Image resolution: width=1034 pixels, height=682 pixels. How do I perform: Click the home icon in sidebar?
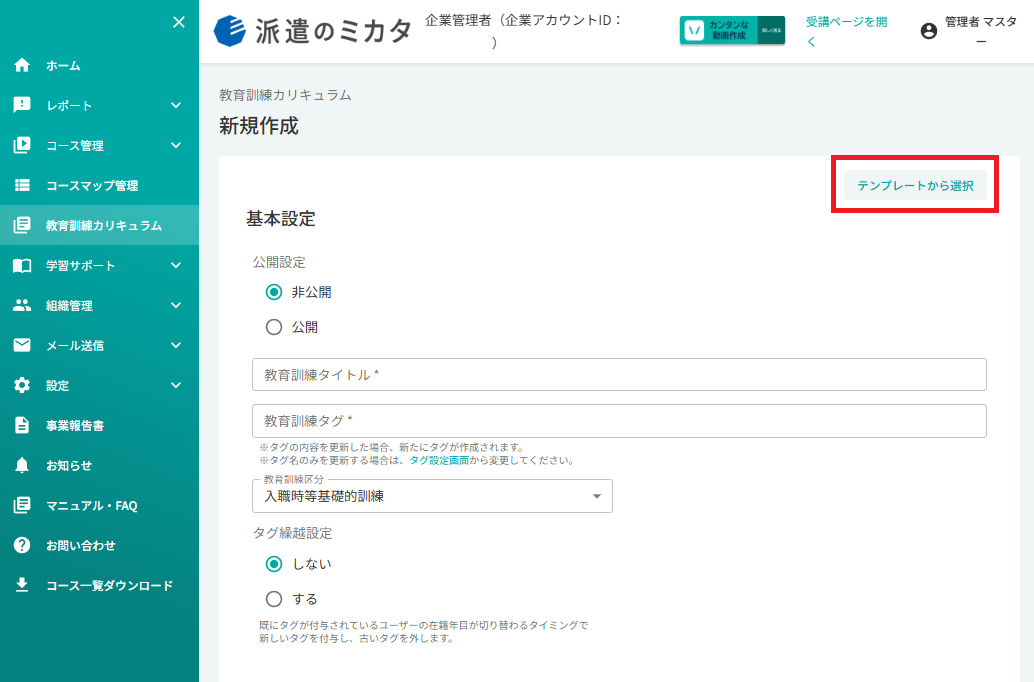coord(22,65)
